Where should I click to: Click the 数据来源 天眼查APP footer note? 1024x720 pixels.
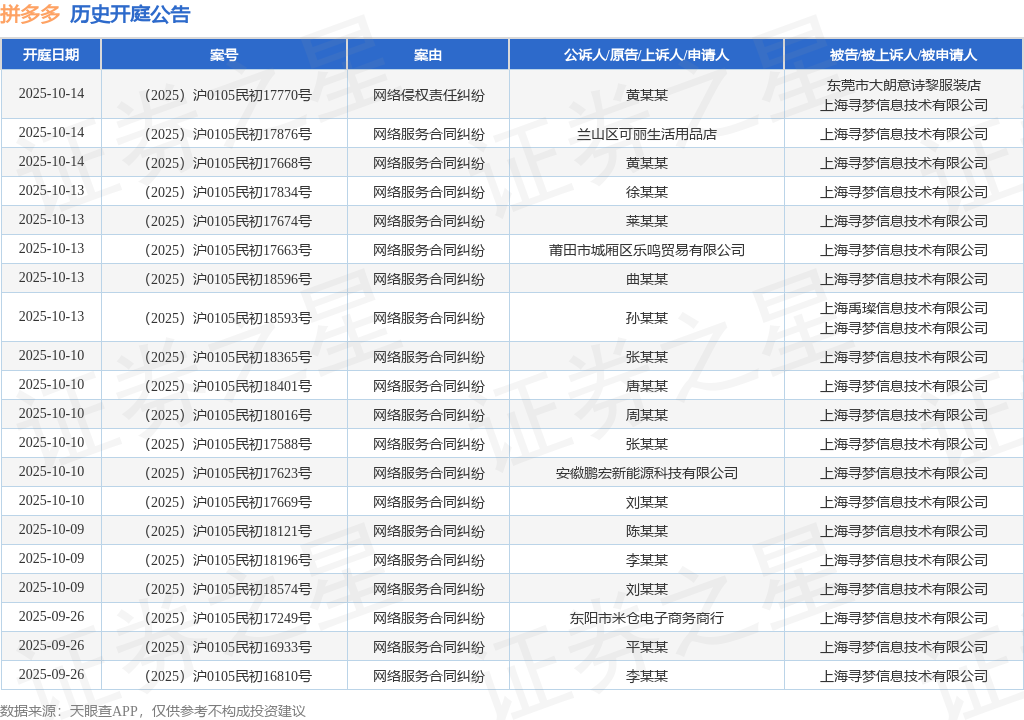pos(153,711)
